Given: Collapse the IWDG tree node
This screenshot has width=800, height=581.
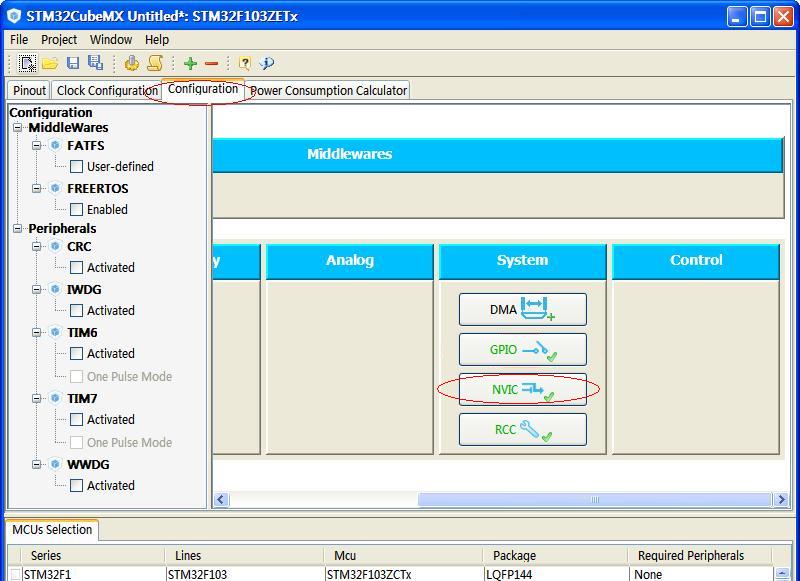Looking at the screenshot, I should (36, 289).
